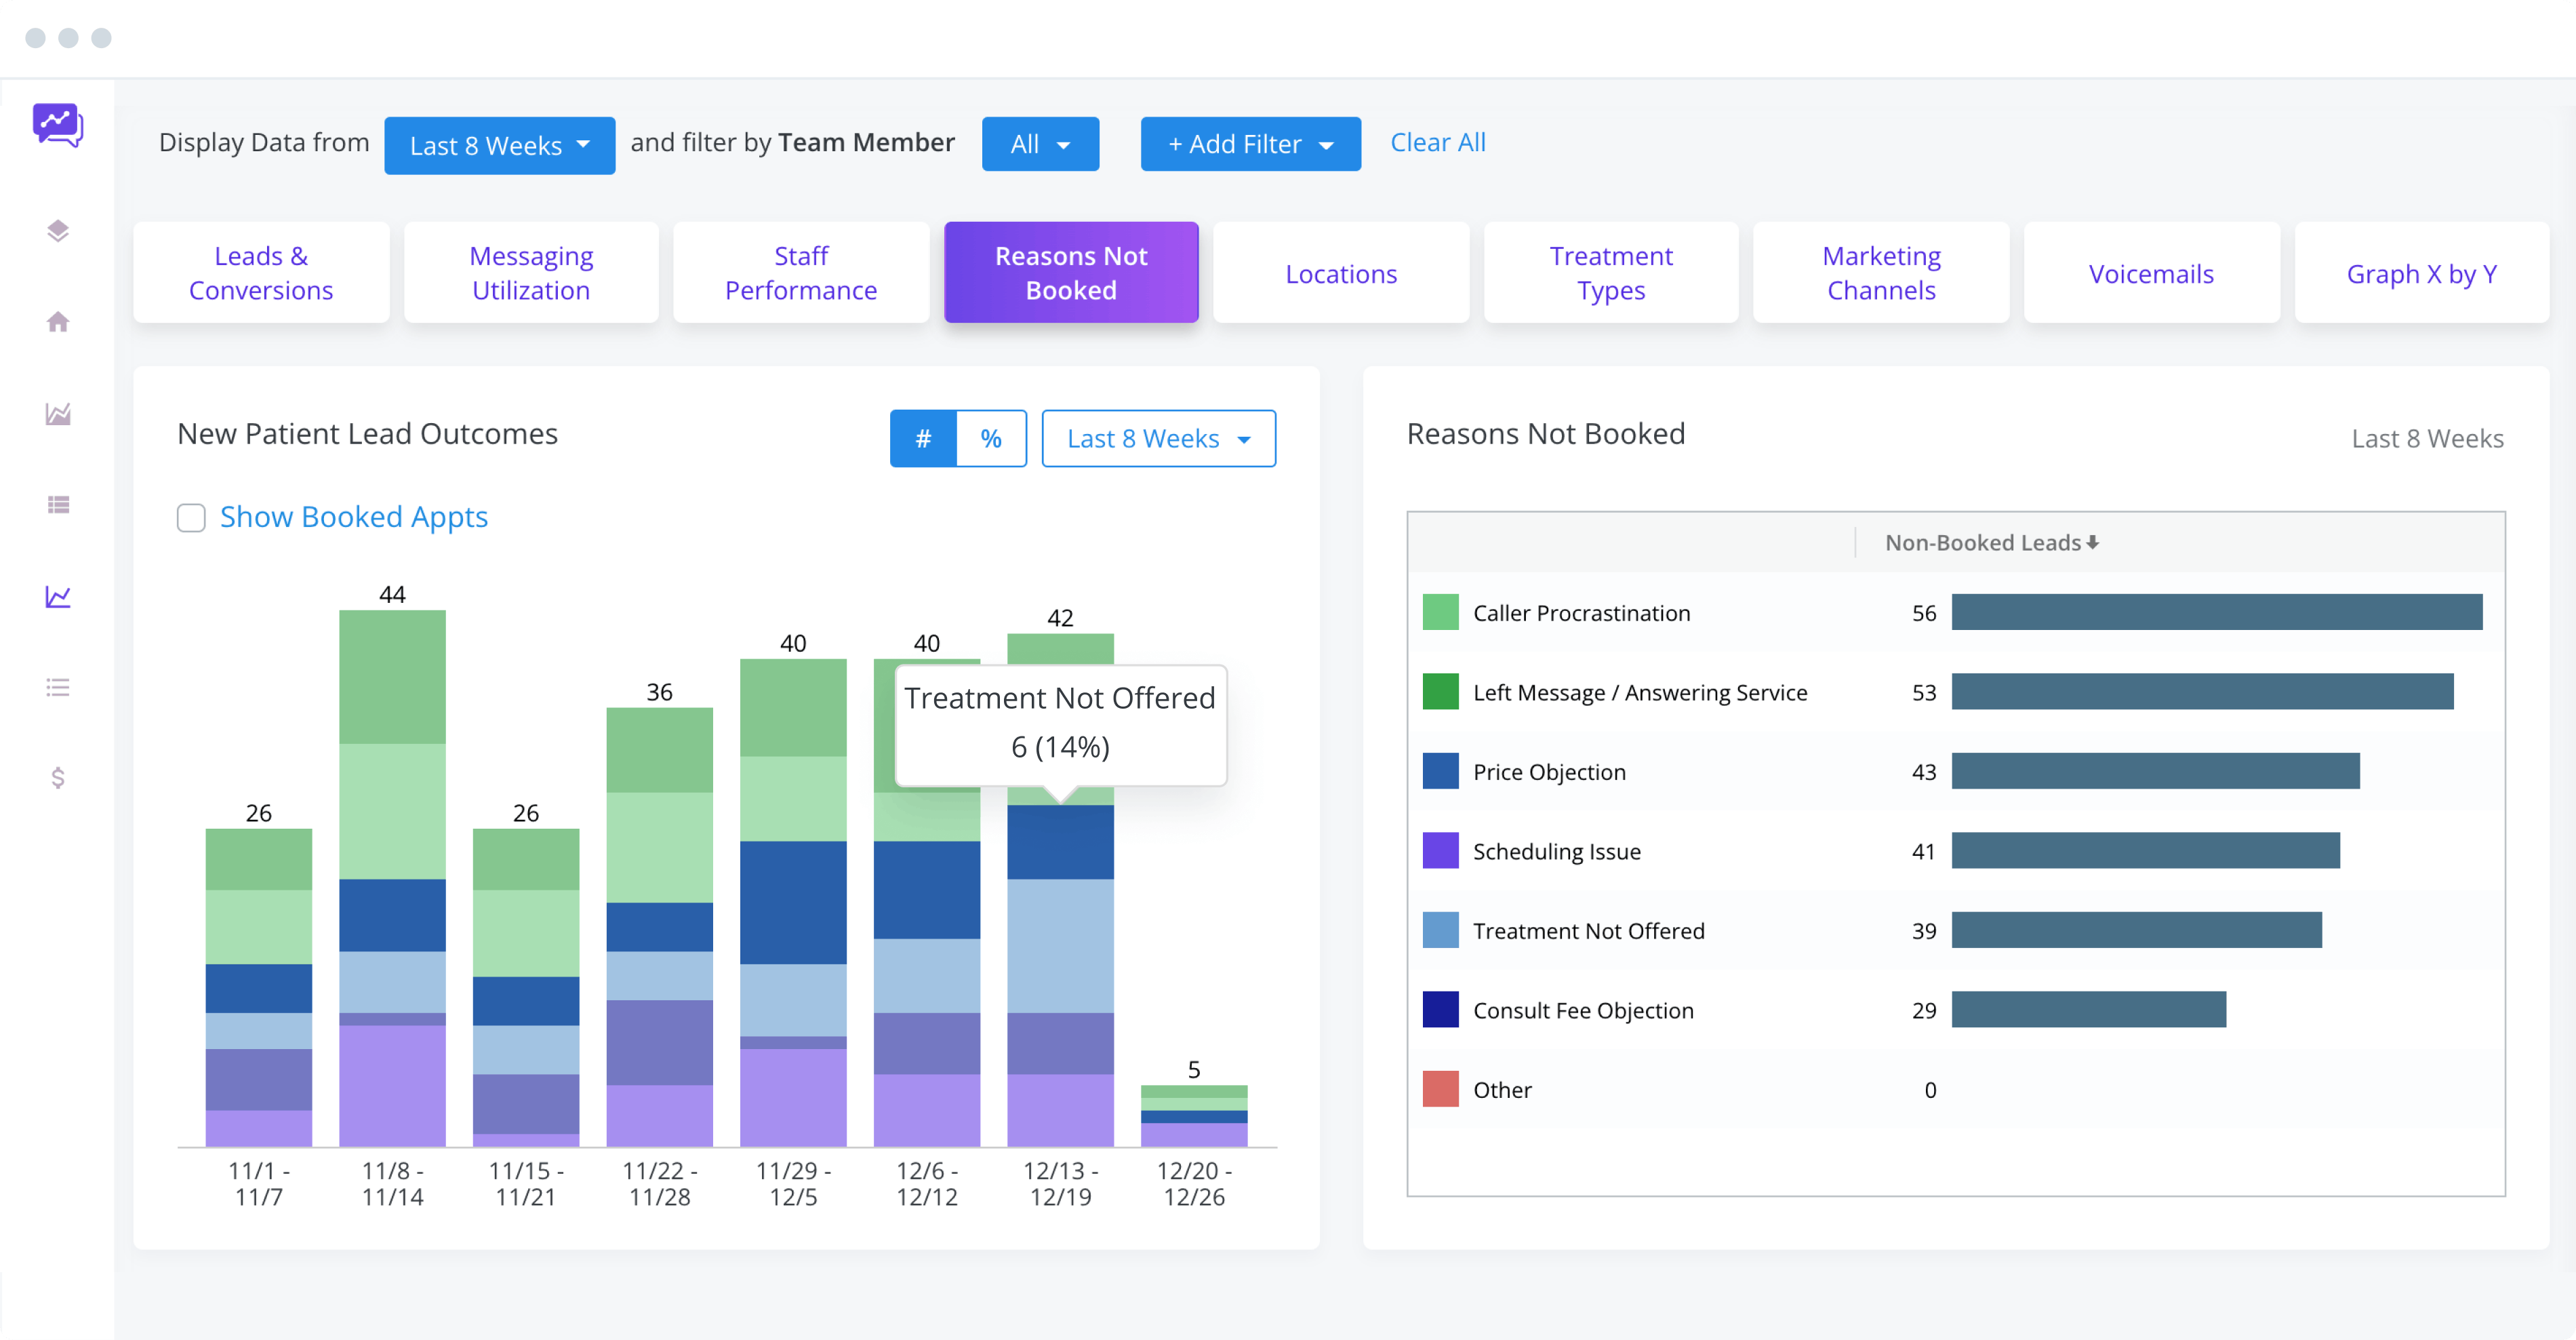Expand the Team Member All dropdown

[1040, 144]
